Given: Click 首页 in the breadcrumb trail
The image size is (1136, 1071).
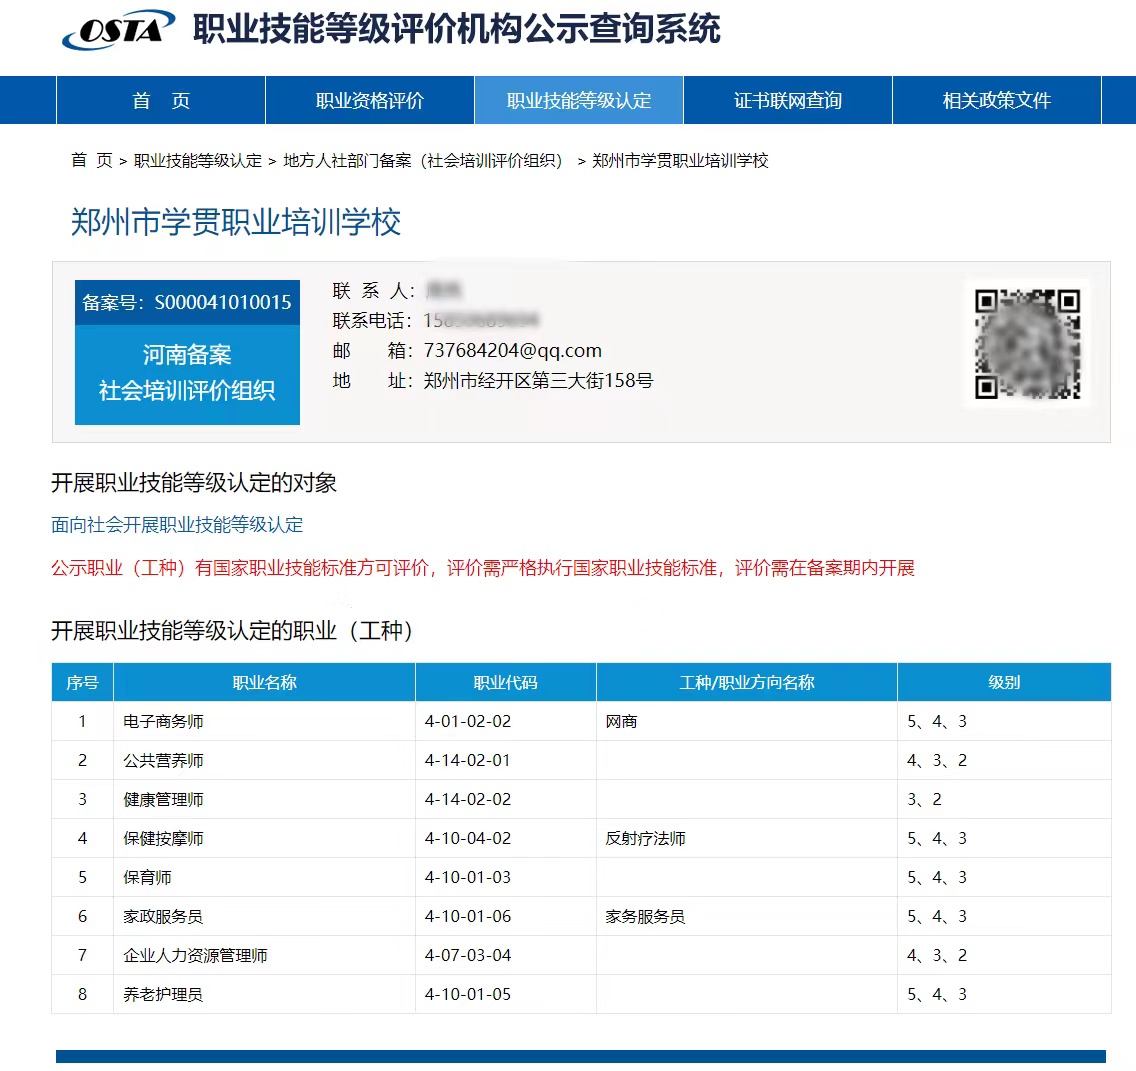Looking at the screenshot, I should pyautogui.click(x=89, y=160).
